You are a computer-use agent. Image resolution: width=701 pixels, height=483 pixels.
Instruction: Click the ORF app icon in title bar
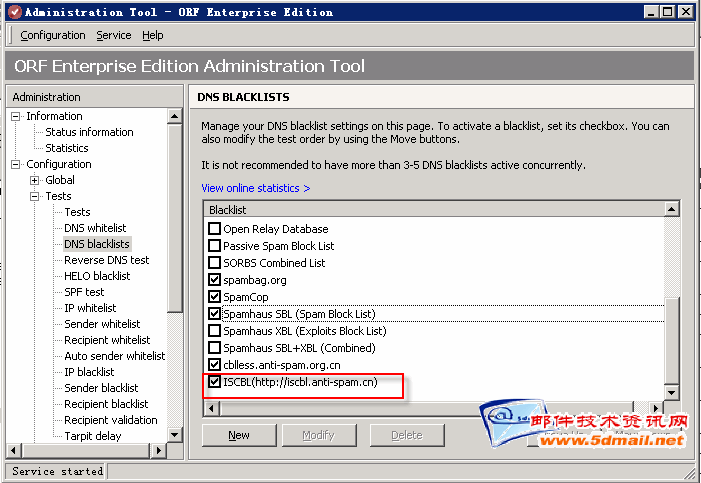12,11
